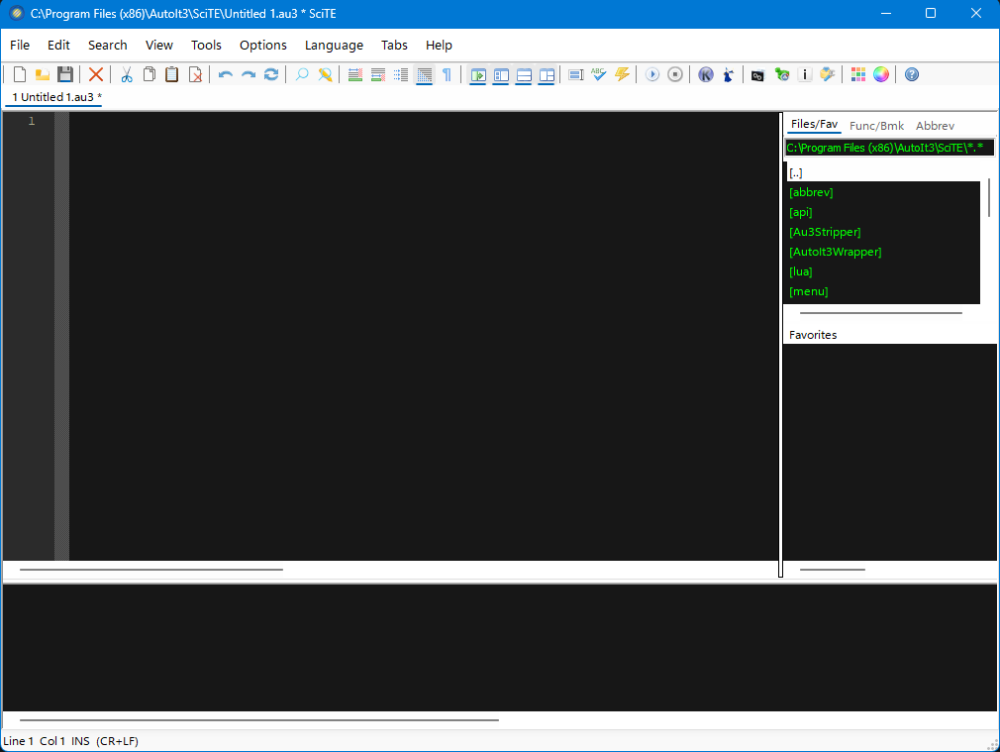Close the file with the red X toolbar icon
This screenshot has height=752, width=1000.
(96, 75)
